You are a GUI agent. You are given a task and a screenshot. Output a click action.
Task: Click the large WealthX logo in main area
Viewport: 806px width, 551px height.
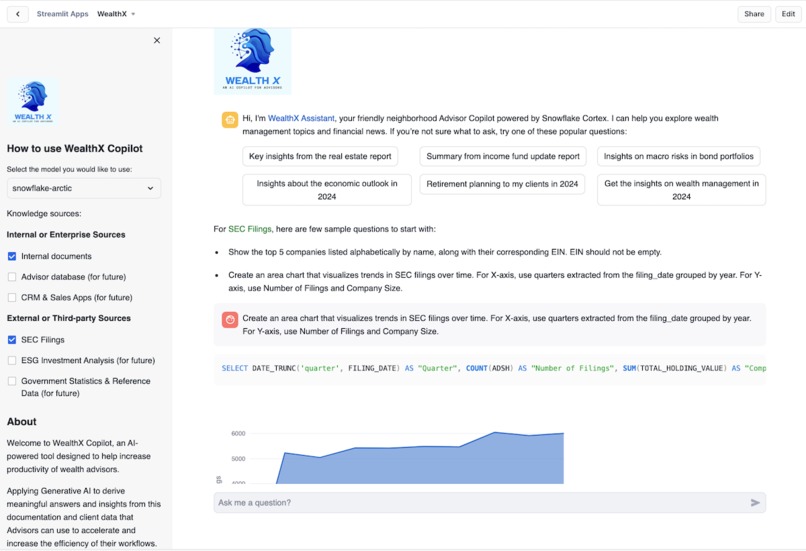(252, 61)
